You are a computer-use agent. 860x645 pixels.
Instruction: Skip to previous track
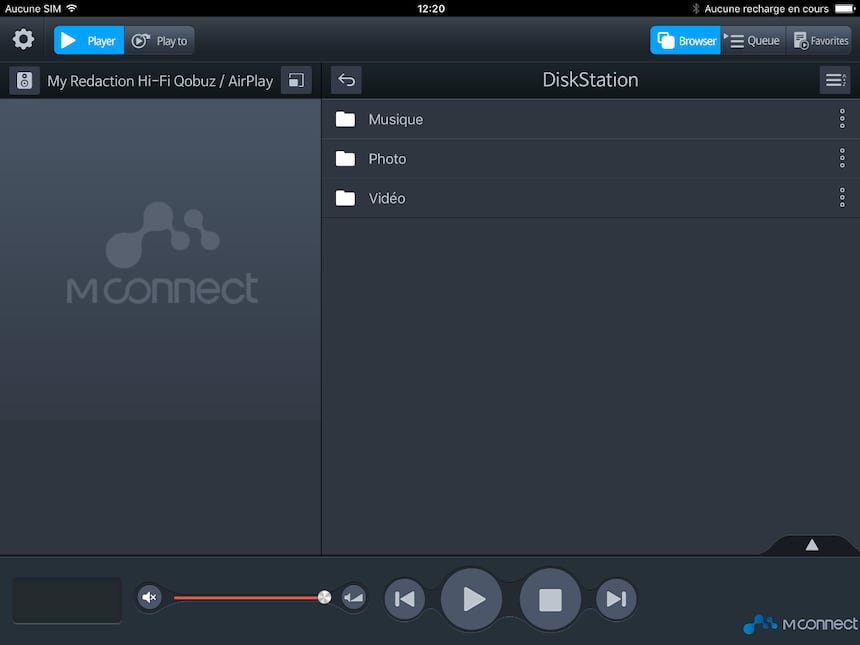click(x=405, y=599)
